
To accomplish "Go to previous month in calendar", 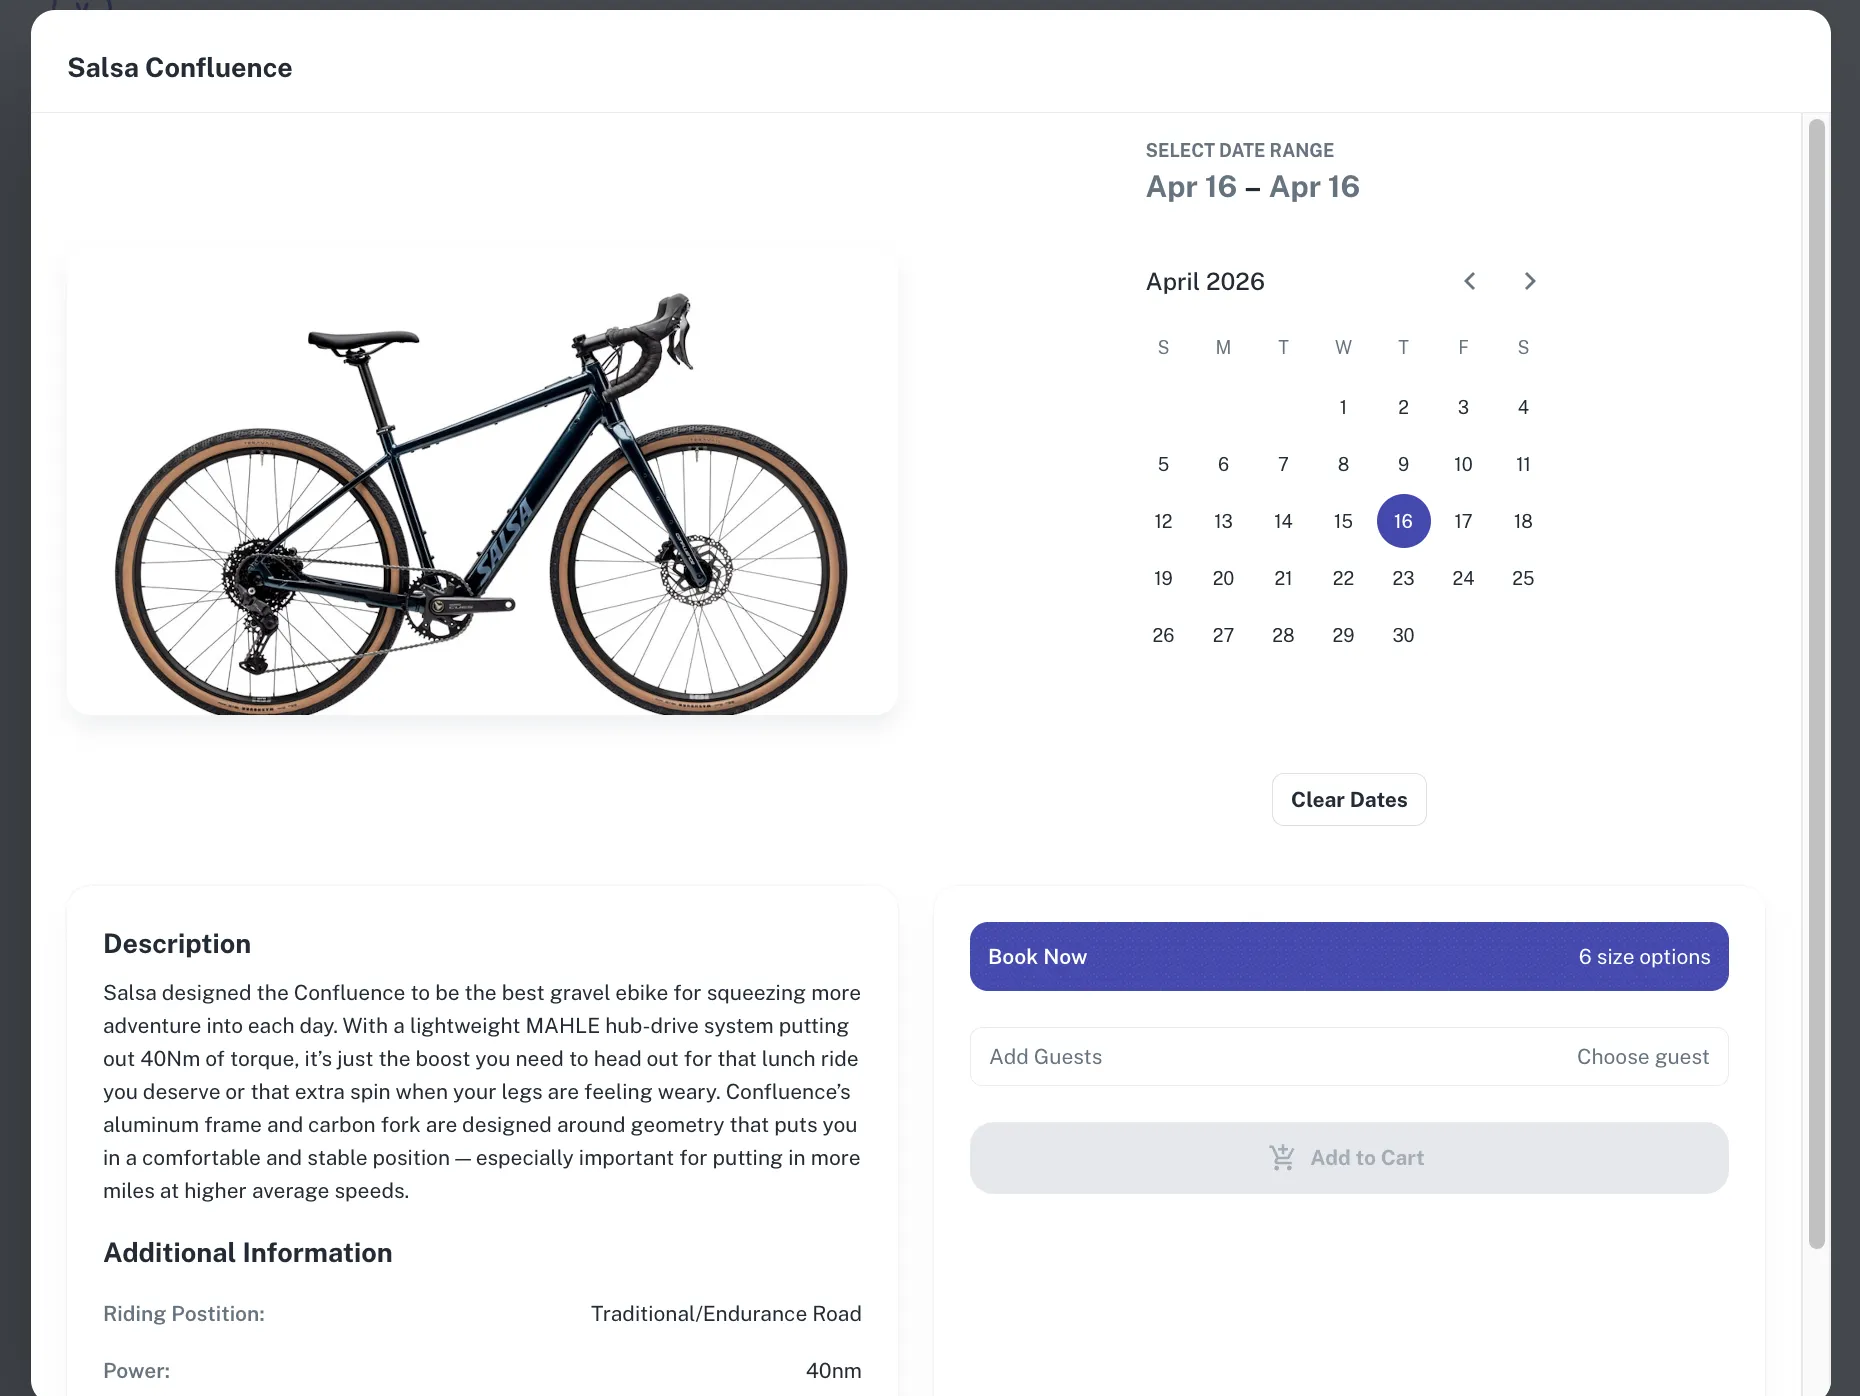I will pyautogui.click(x=1469, y=281).
